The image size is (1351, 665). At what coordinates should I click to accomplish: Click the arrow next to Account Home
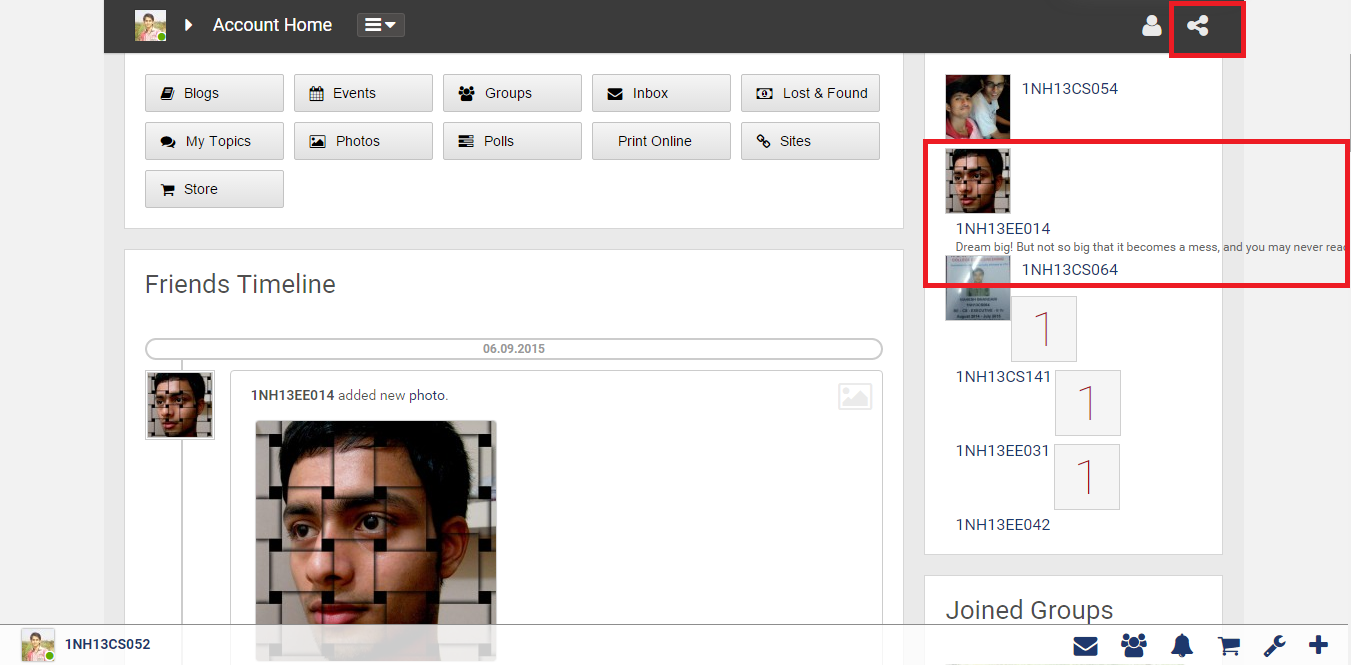[188, 25]
